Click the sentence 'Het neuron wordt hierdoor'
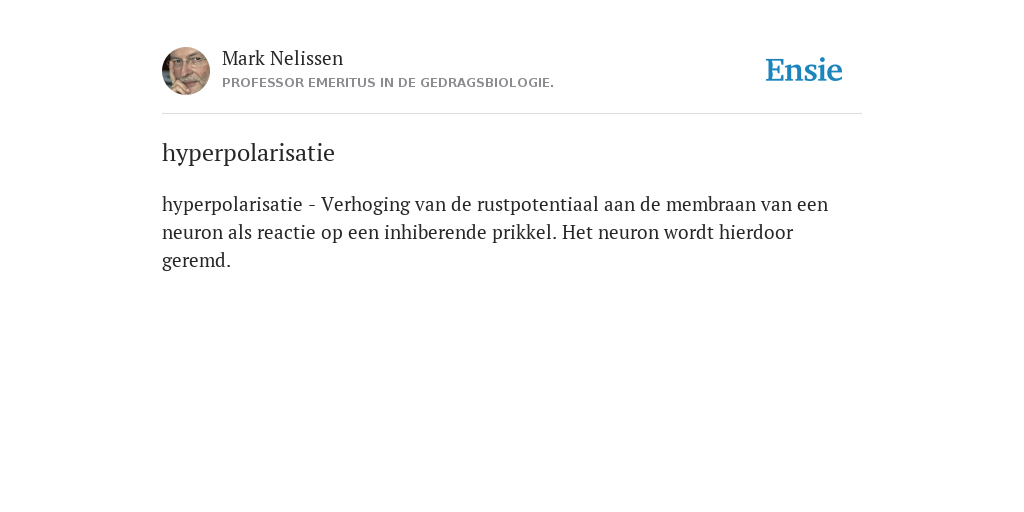This screenshot has width=1024, height=512. click(677, 232)
